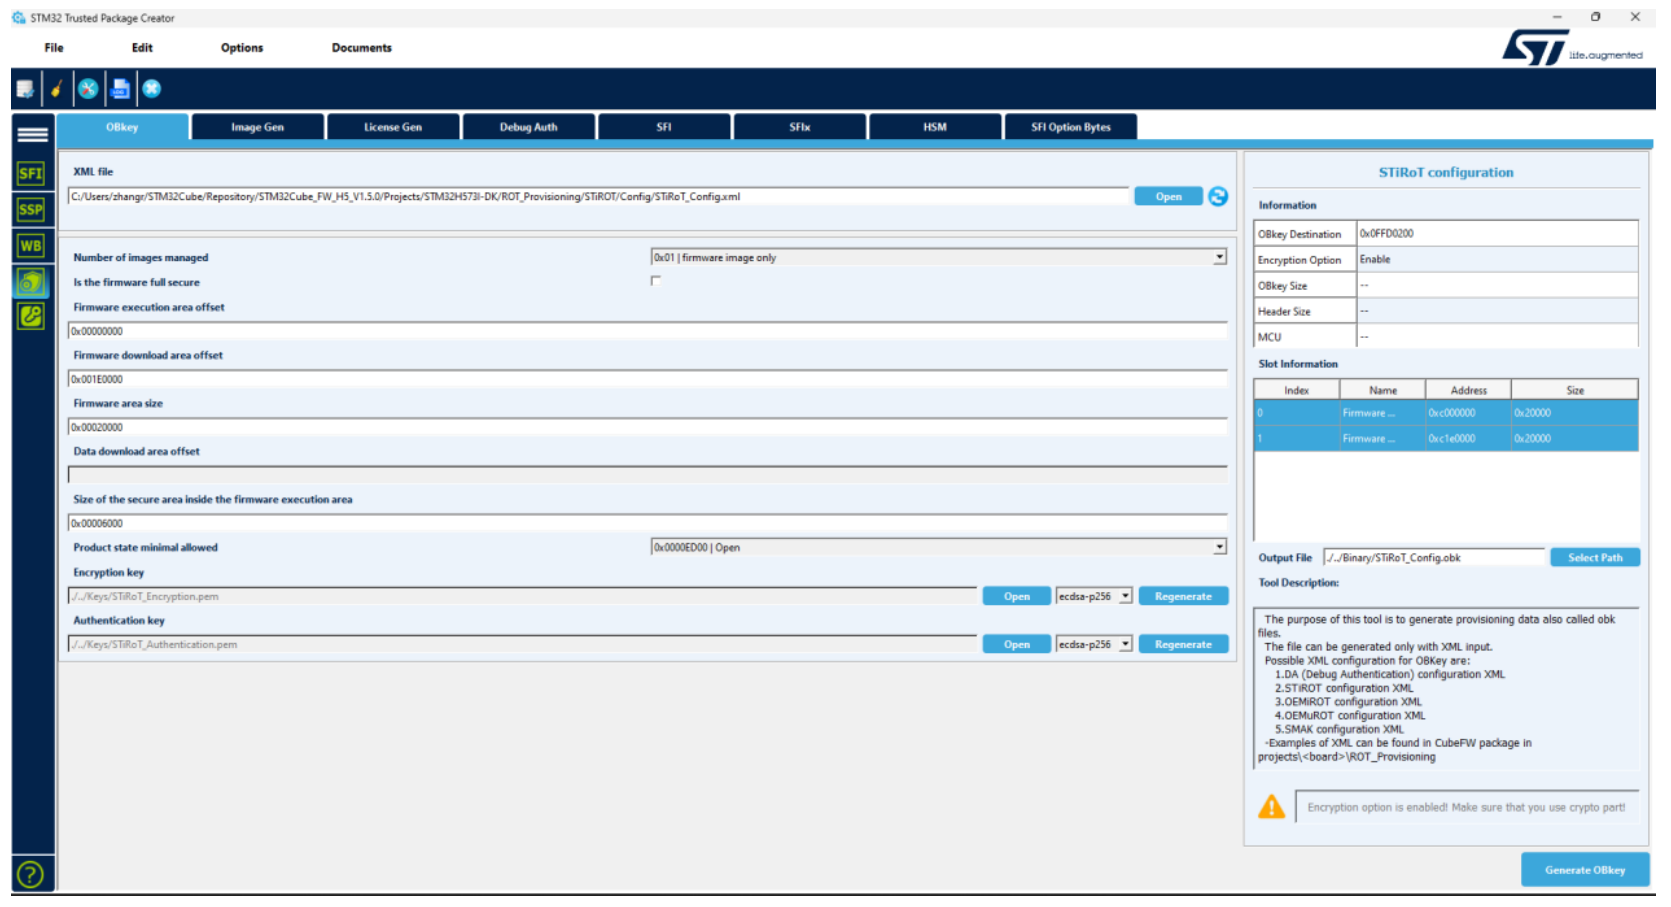Click Firmware execution area offset field
Screen dimensions: 1671x907
click(x=647, y=331)
